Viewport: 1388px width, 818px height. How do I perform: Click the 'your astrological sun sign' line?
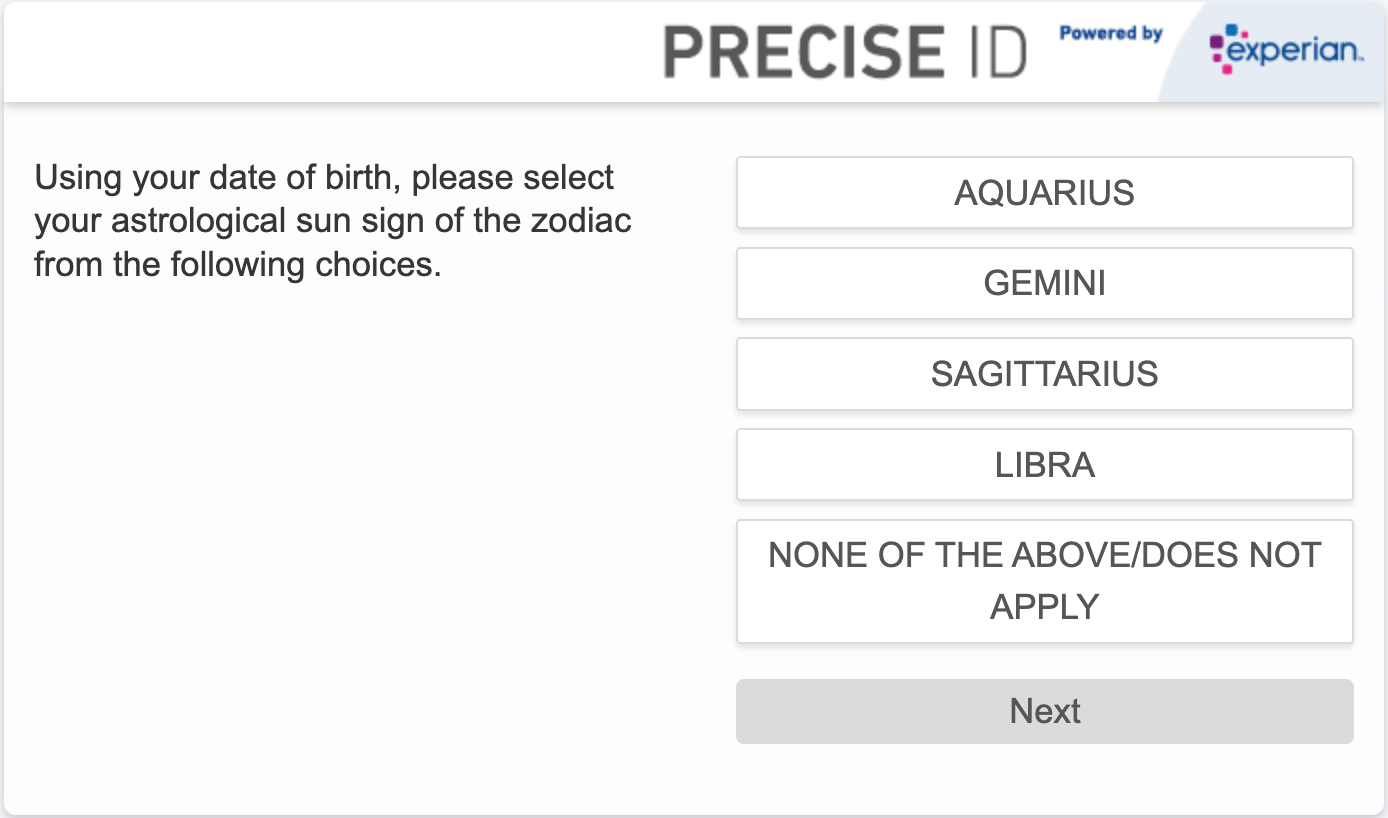pos(333,221)
